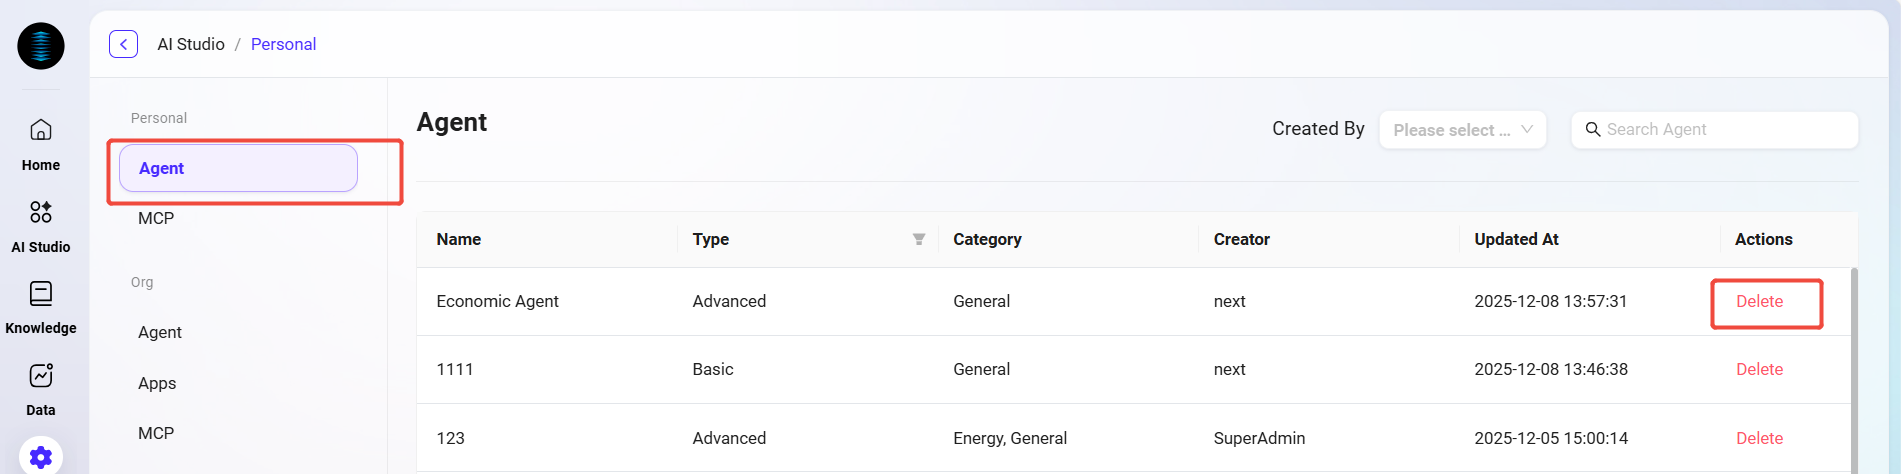The width and height of the screenshot is (1901, 474).
Task: Open the Home section icon
Action: pos(41,130)
